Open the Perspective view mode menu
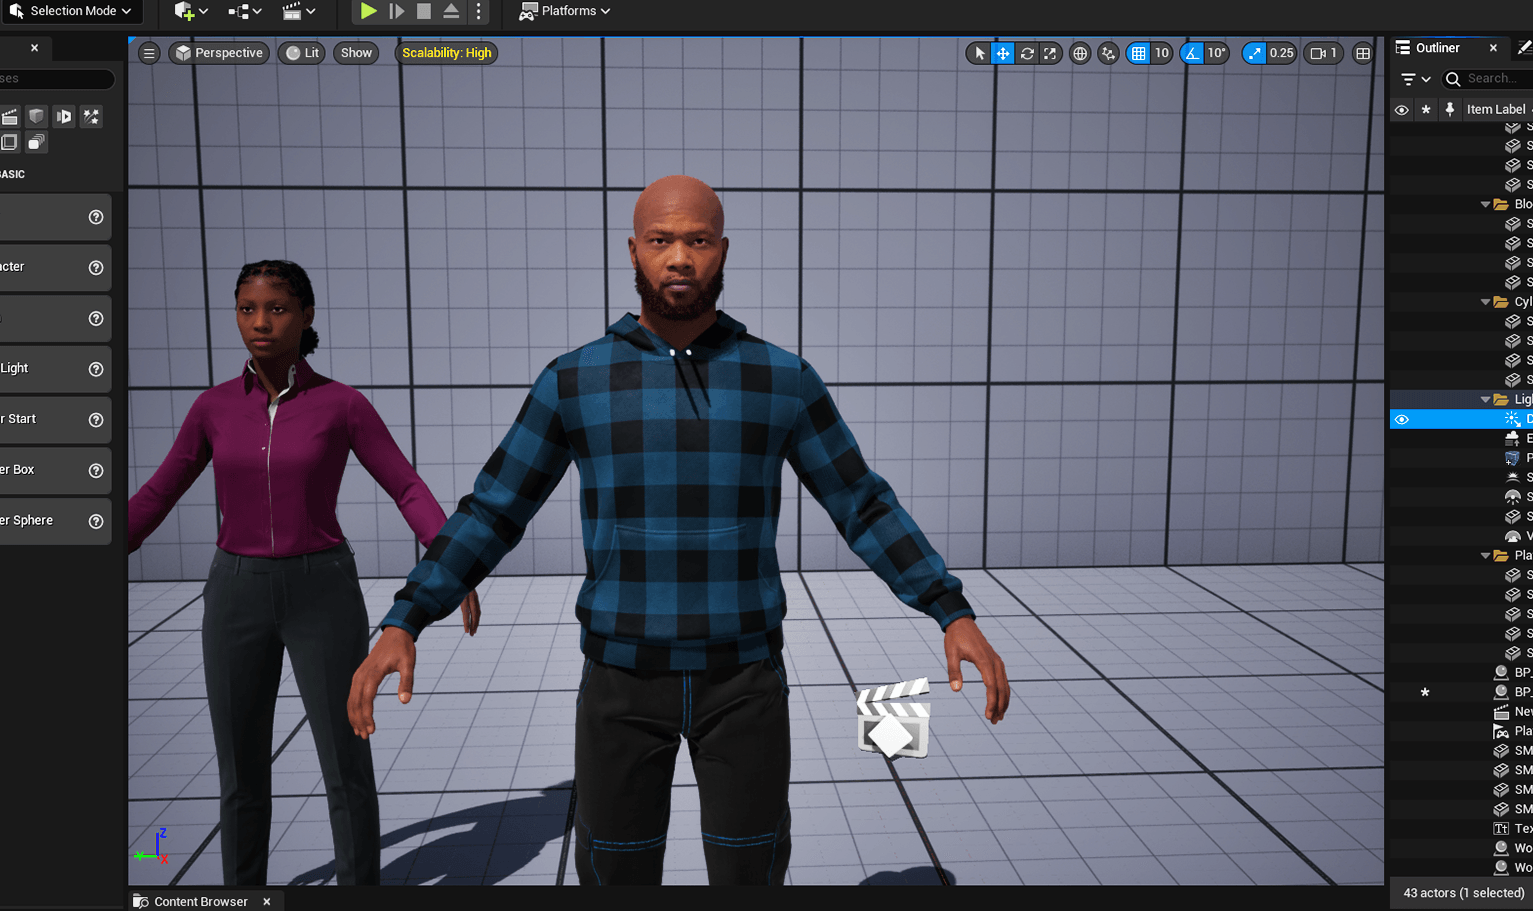 pos(219,53)
